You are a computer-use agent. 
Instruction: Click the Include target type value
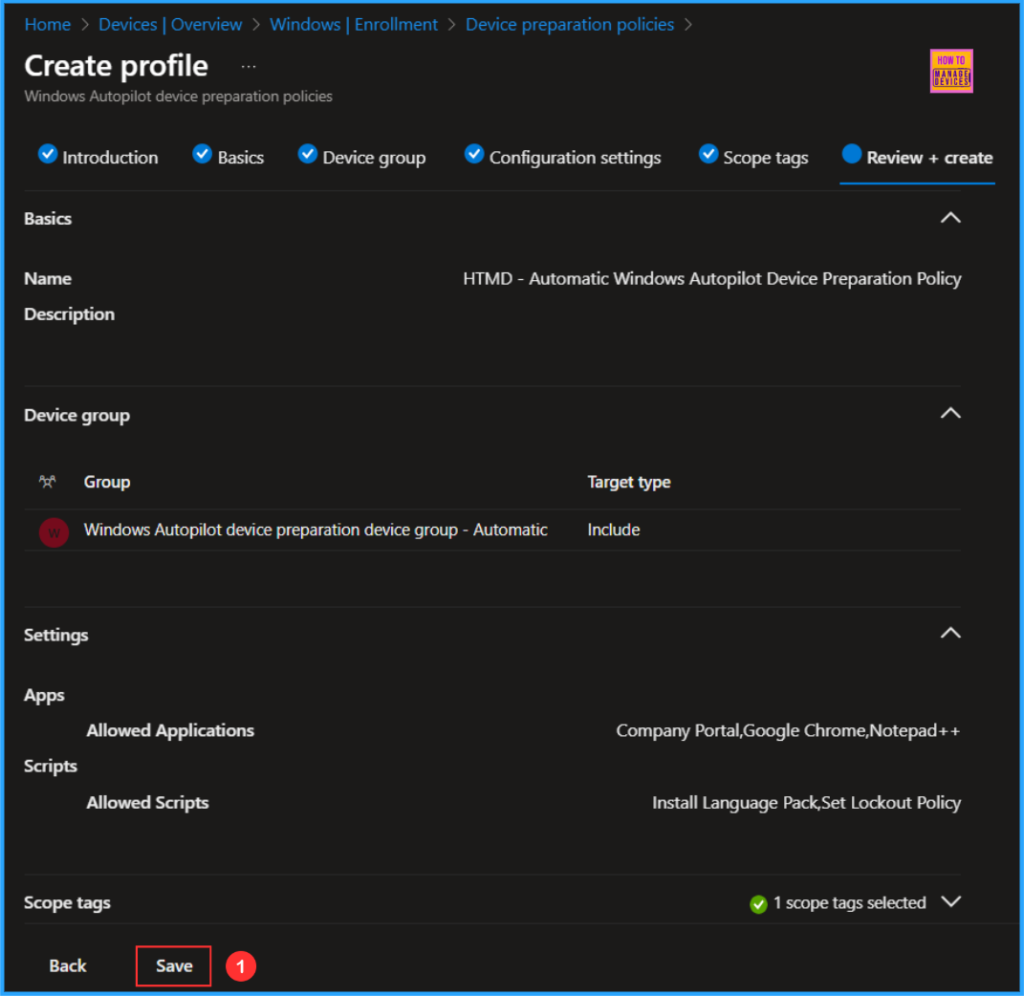pyautogui.click(x=613, y=530)
